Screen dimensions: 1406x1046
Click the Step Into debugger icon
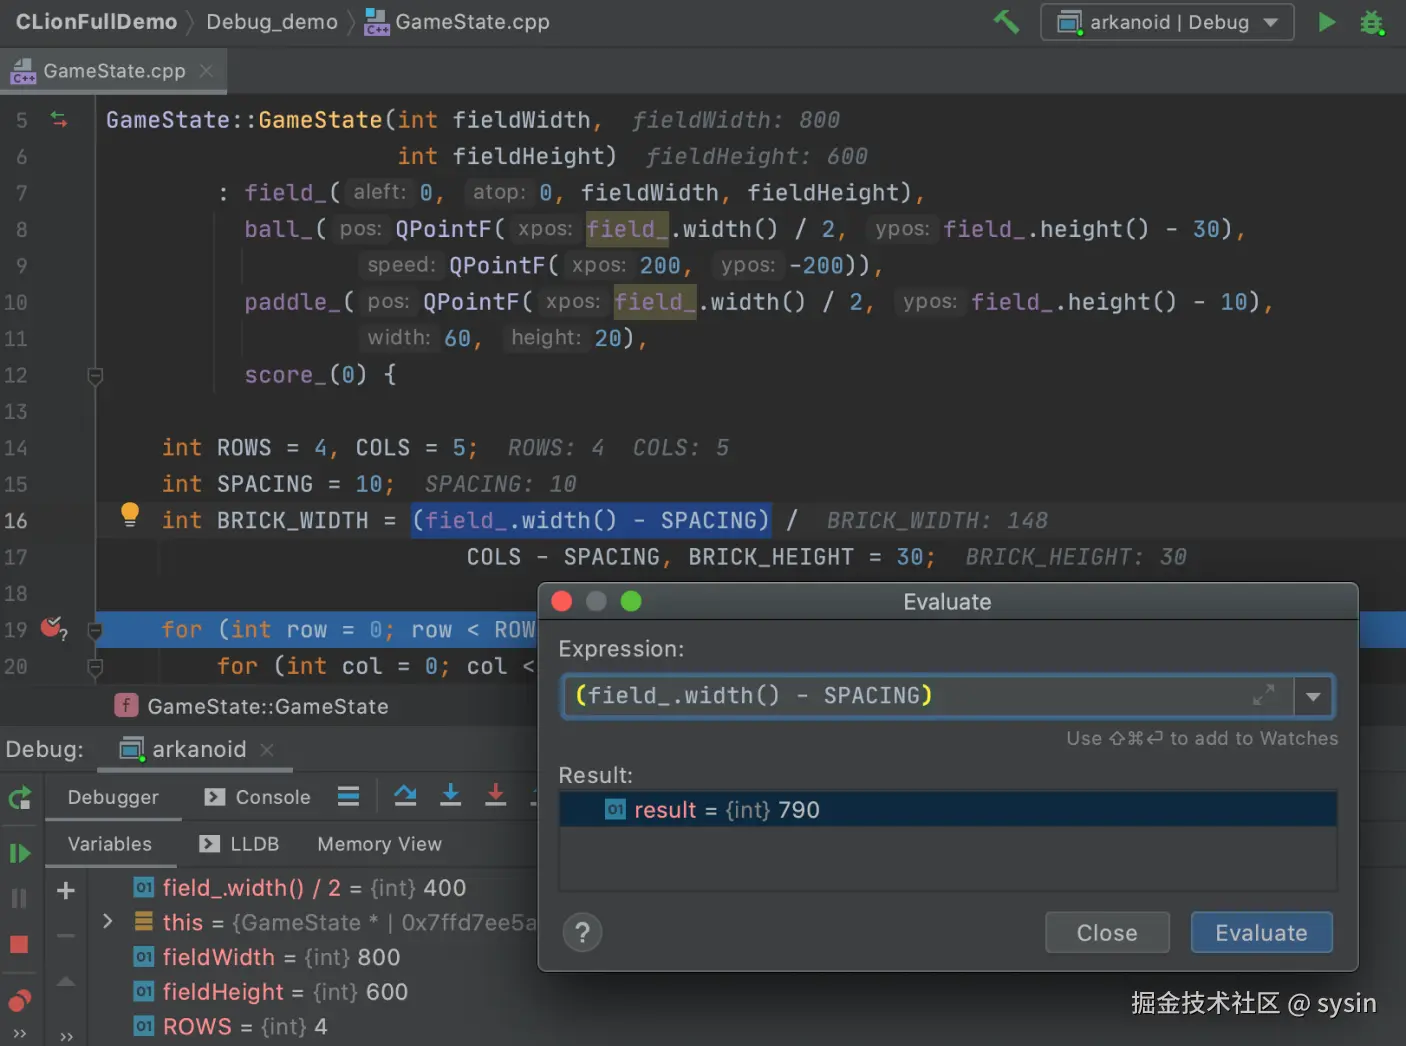click(x=450, y=795)
